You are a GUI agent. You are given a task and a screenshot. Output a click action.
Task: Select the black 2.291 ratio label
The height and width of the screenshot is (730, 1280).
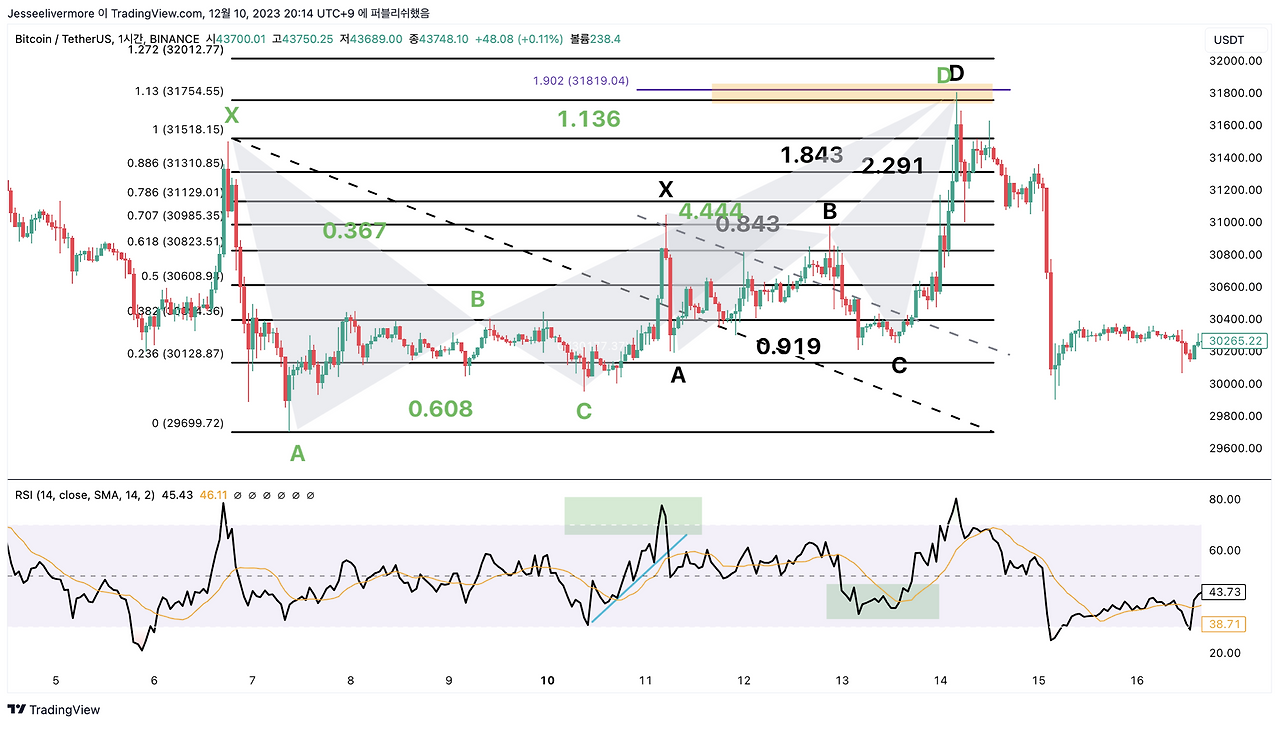pos(892,166)
